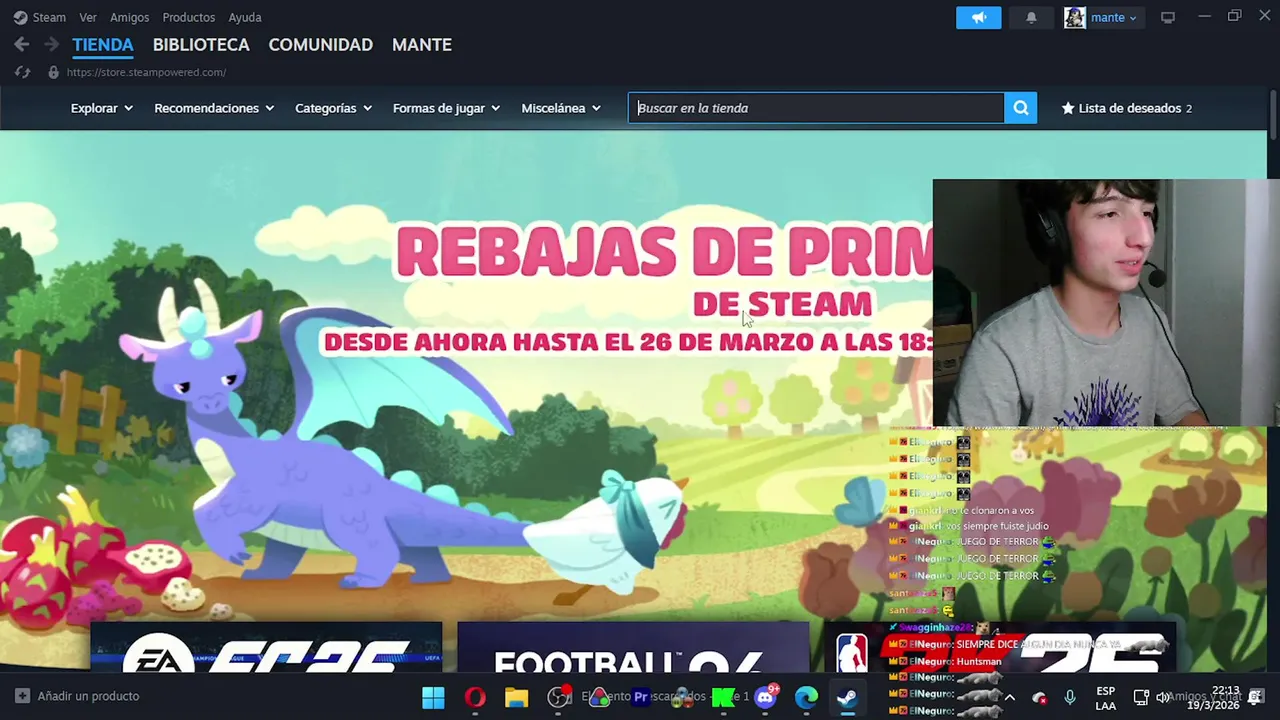Screen dimensions: 1280x720
Task: Open the green Kick app in taskbar
Action: [723, 697]
